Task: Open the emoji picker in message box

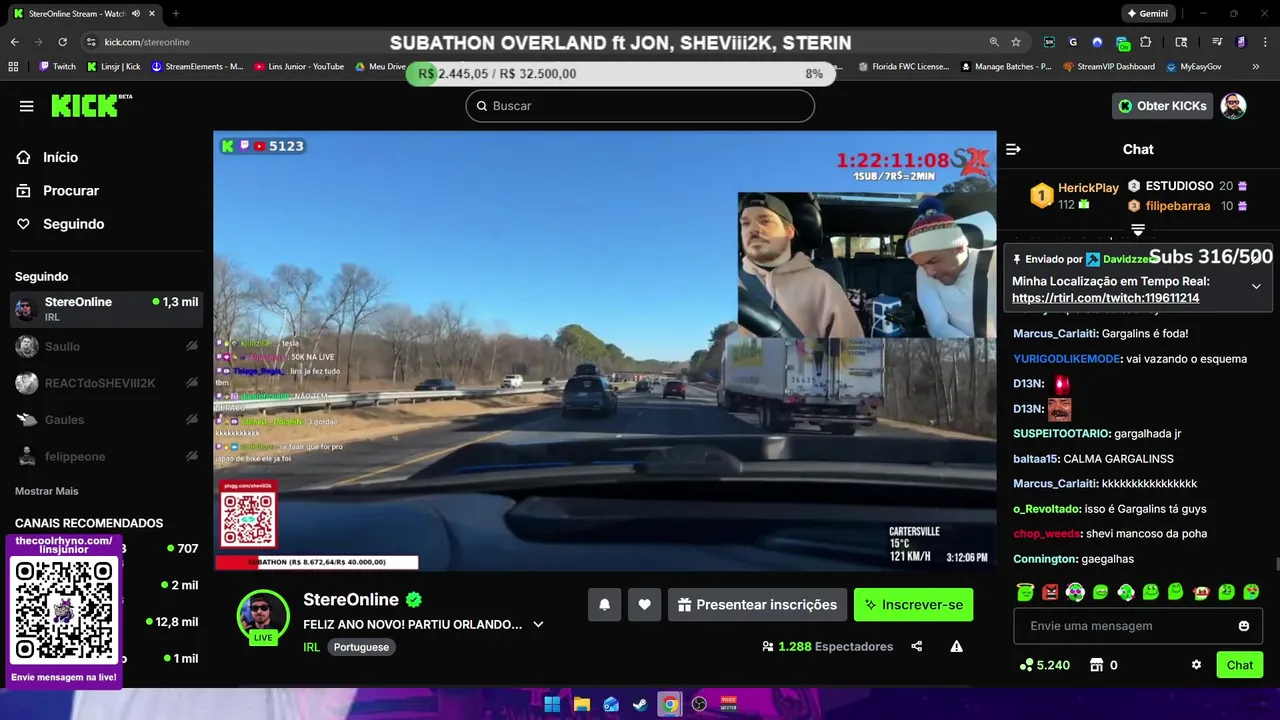Action: (x=1244, y=626)
